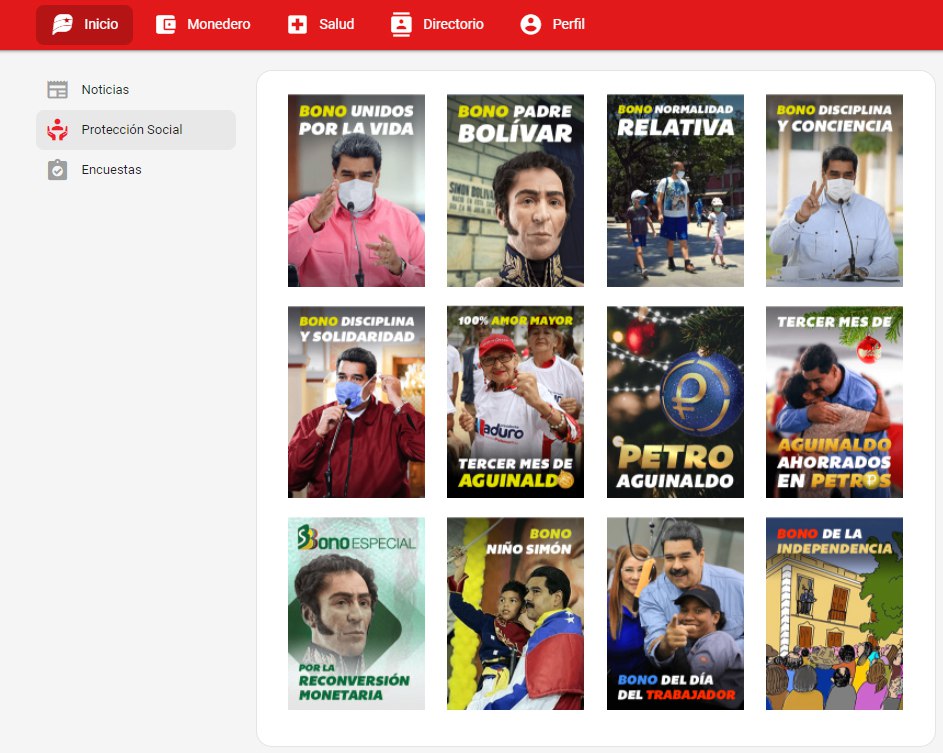Click the Monedero wallet icon
The height and width of the screenshot is (753, 943).
click(166, 25)
